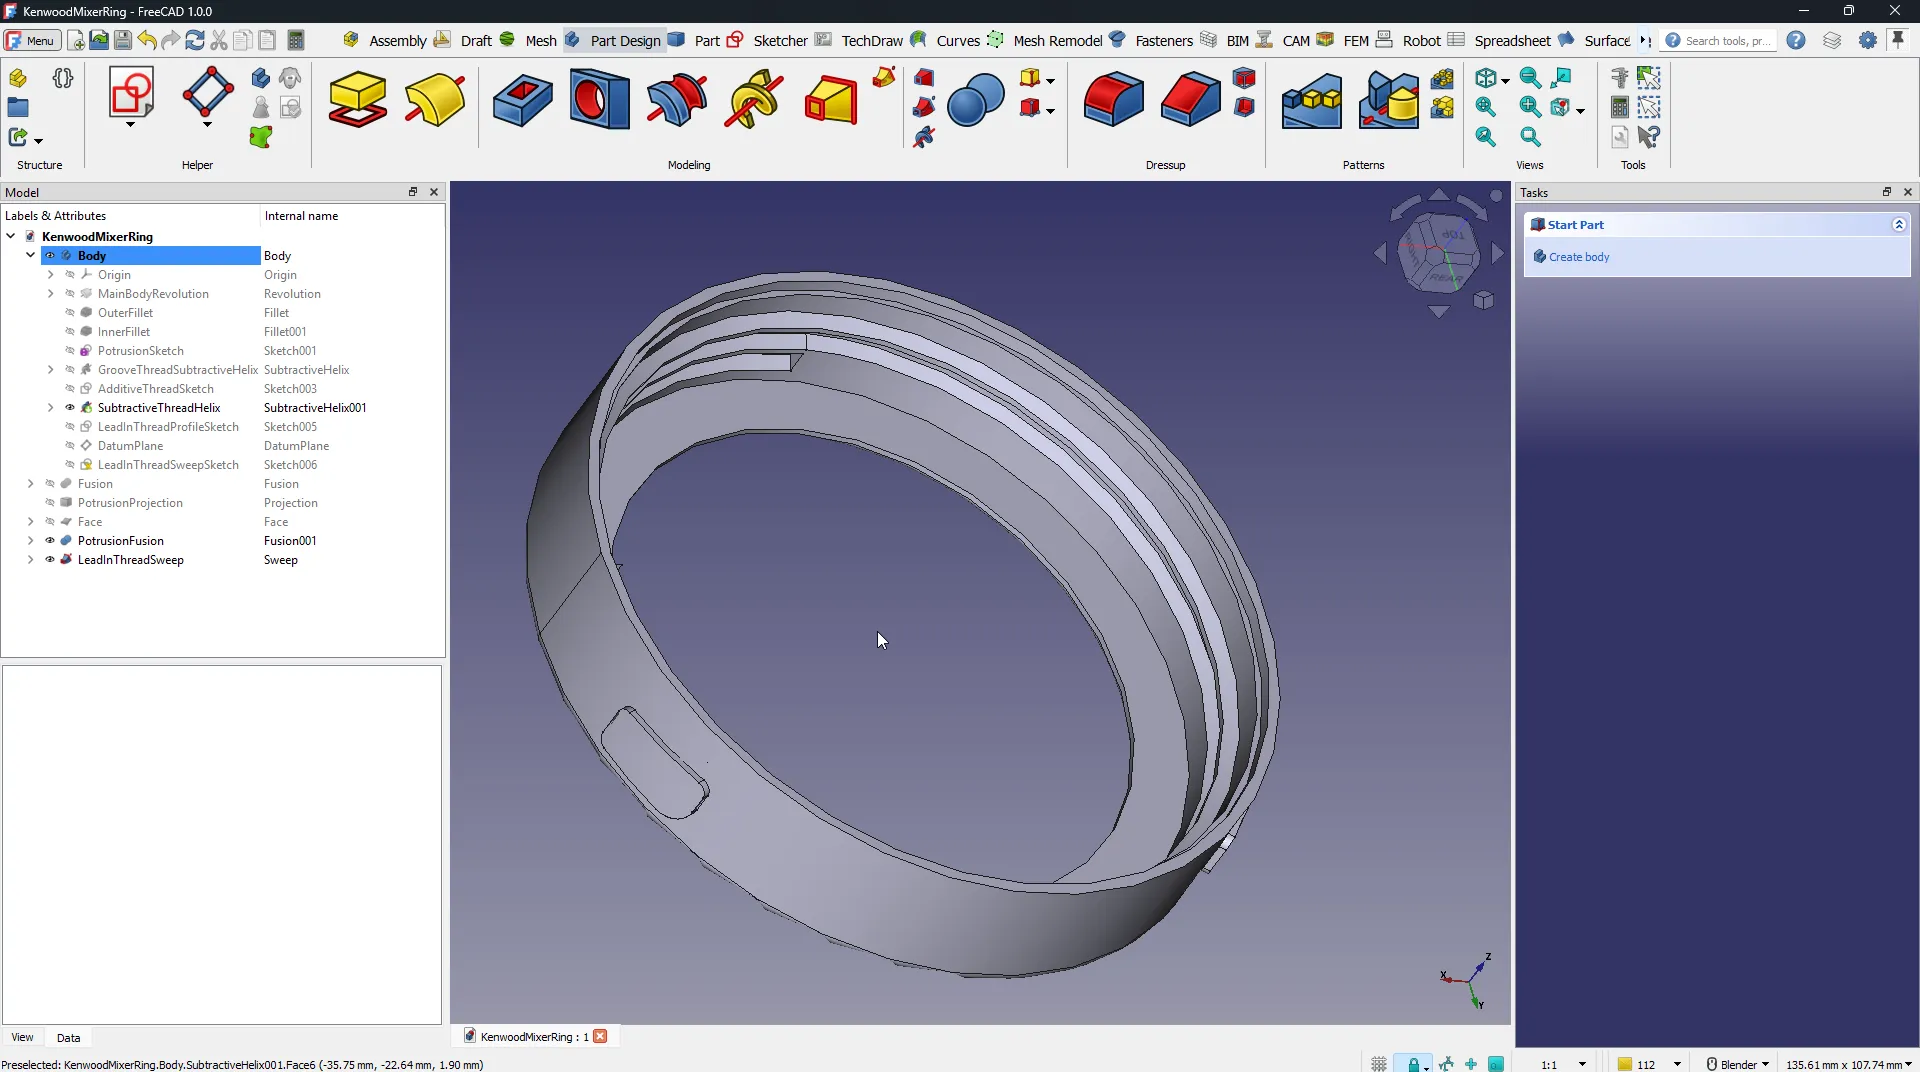Screen dimensions: 1920x1072
Task: Collapse the Body tree node
Action: pos(31,256)
